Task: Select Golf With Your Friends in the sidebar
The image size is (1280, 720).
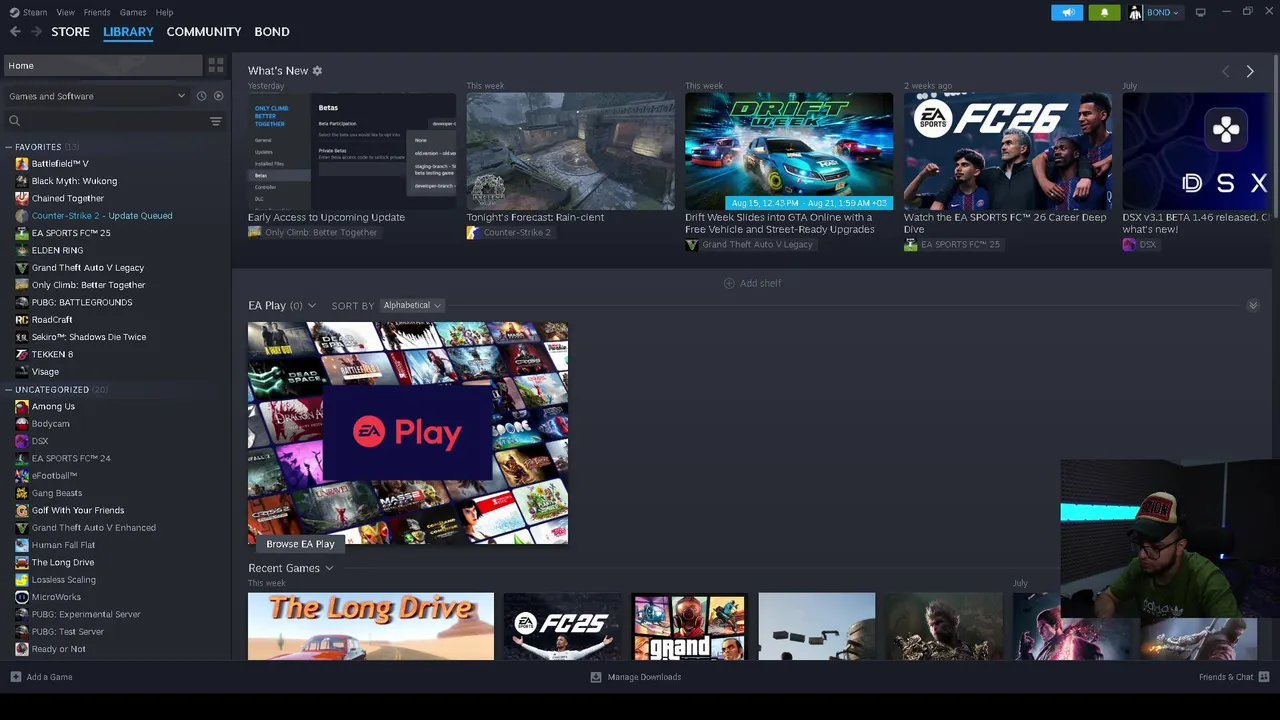Action: 78,510
